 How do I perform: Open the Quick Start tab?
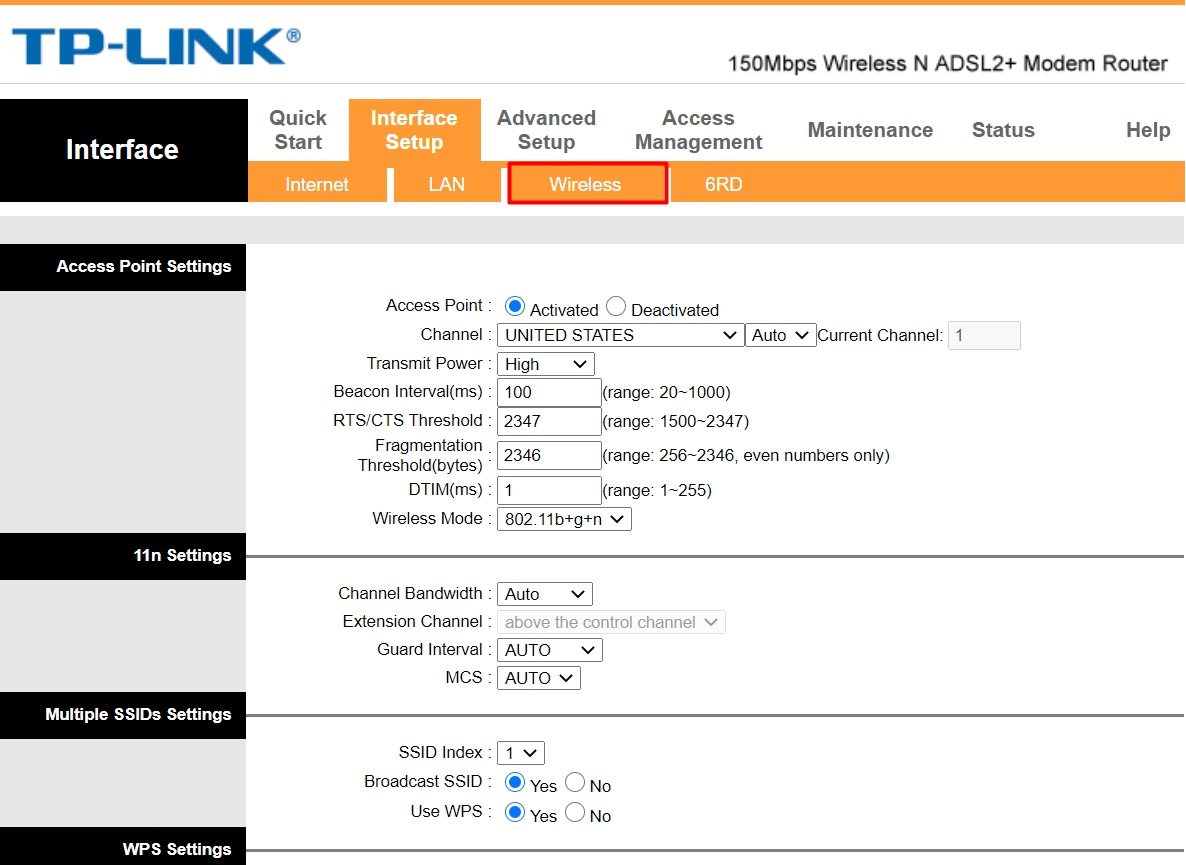click(x=298, y=130)
